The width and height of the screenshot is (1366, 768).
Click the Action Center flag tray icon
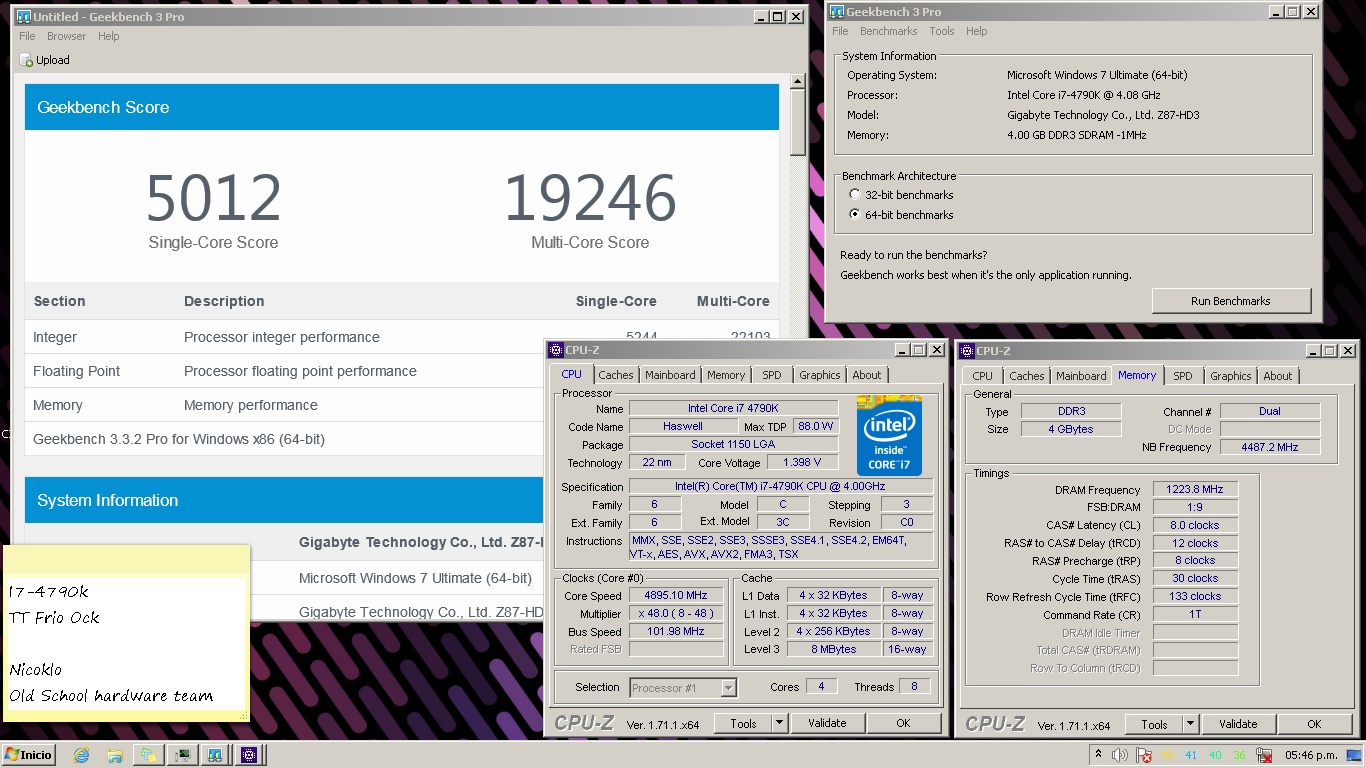point(1144,755)
